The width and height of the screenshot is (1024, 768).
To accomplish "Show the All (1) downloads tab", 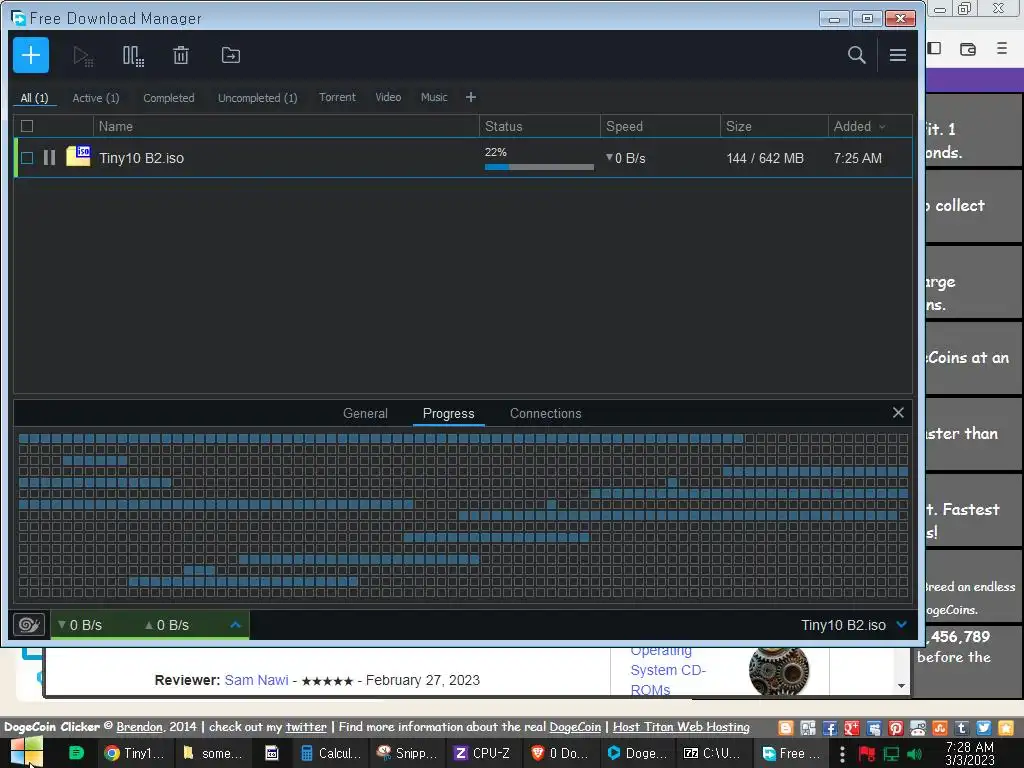I will click(x=35, y=98).
